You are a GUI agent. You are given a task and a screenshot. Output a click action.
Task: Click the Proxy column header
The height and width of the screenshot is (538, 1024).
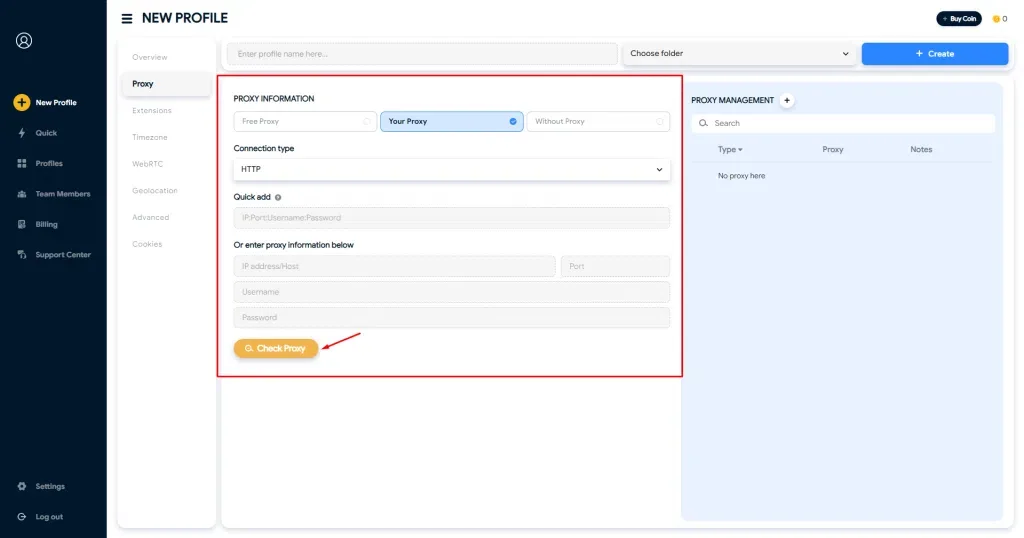833,150
